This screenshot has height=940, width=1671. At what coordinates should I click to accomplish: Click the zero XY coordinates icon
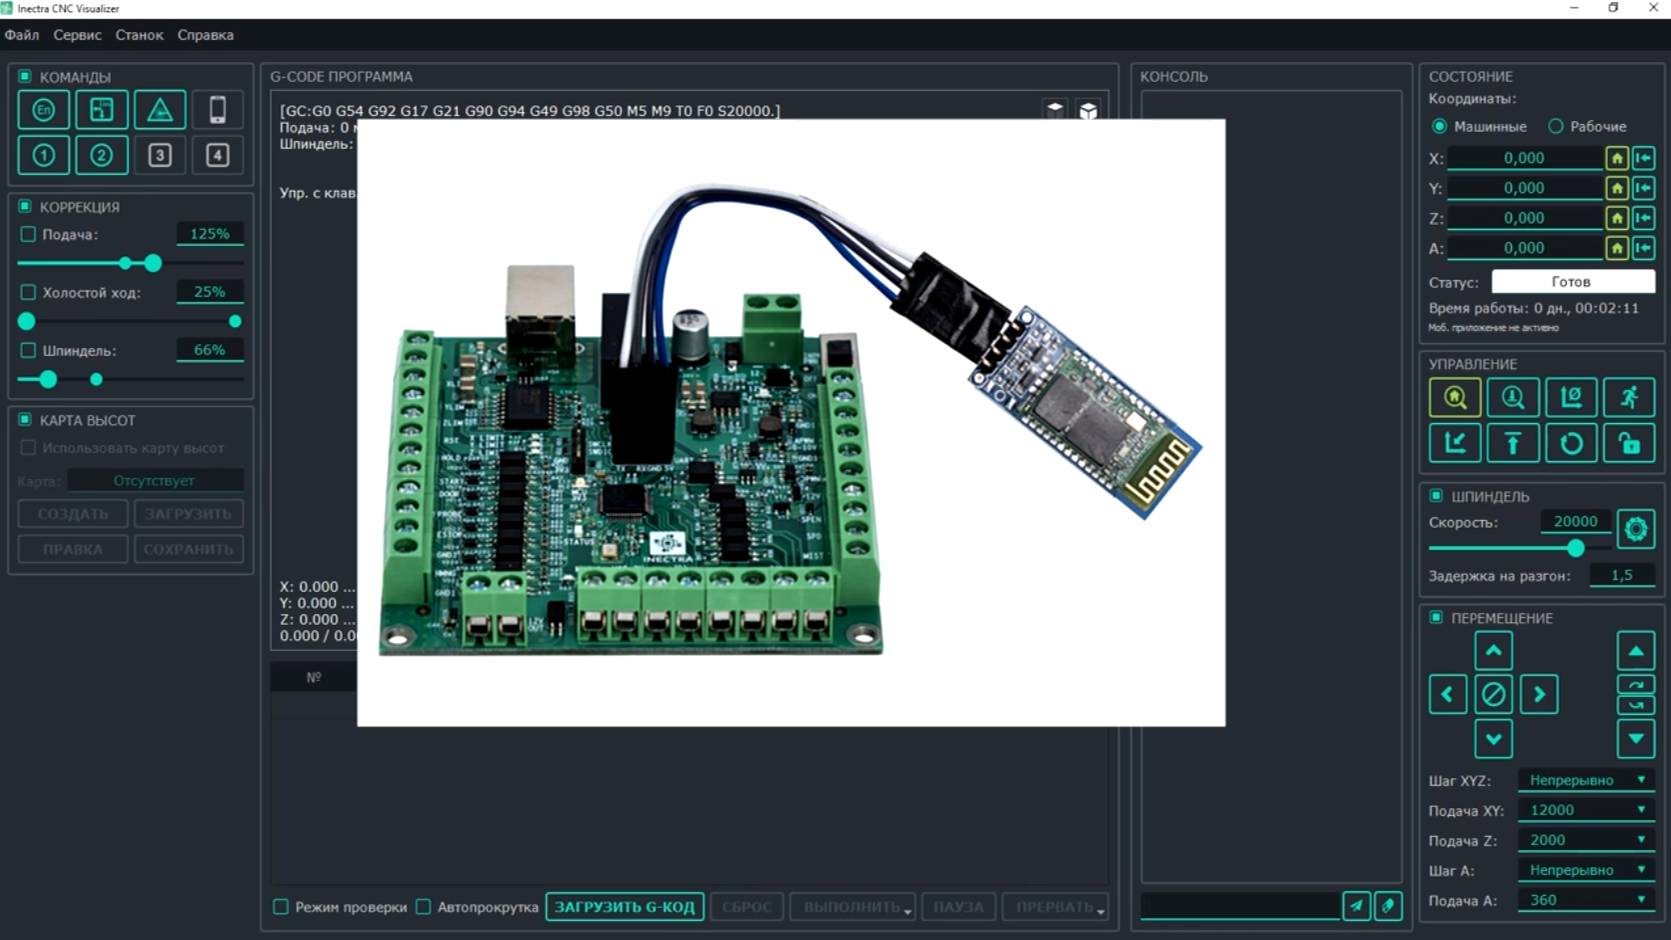(1571, 398)
